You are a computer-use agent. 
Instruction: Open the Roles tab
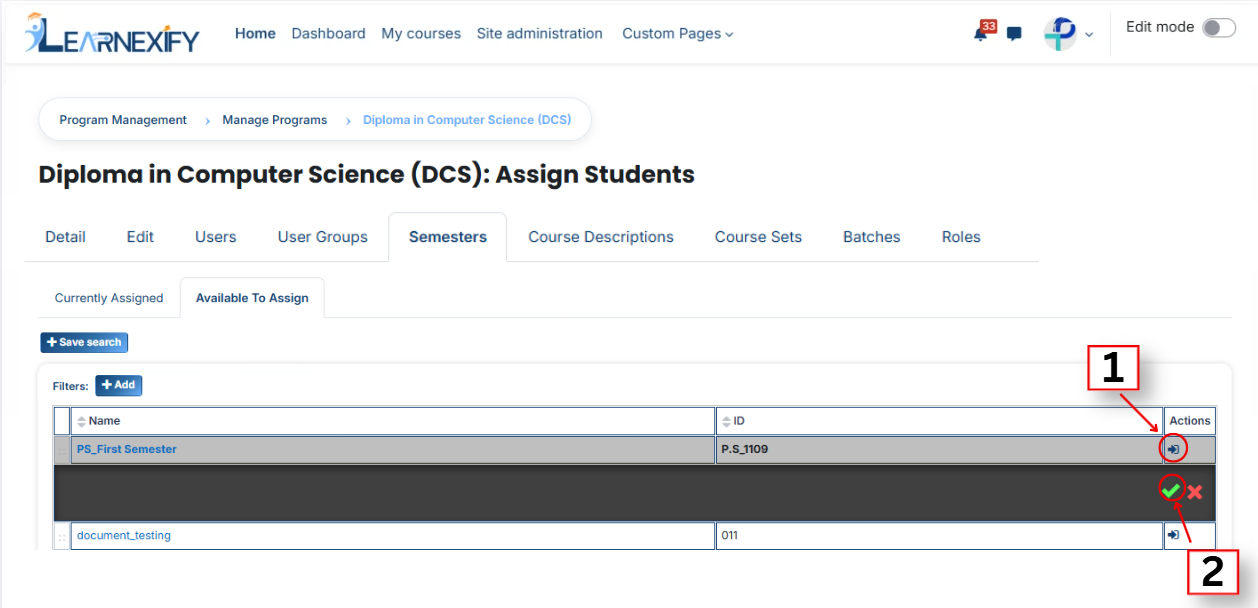(961, 237)
